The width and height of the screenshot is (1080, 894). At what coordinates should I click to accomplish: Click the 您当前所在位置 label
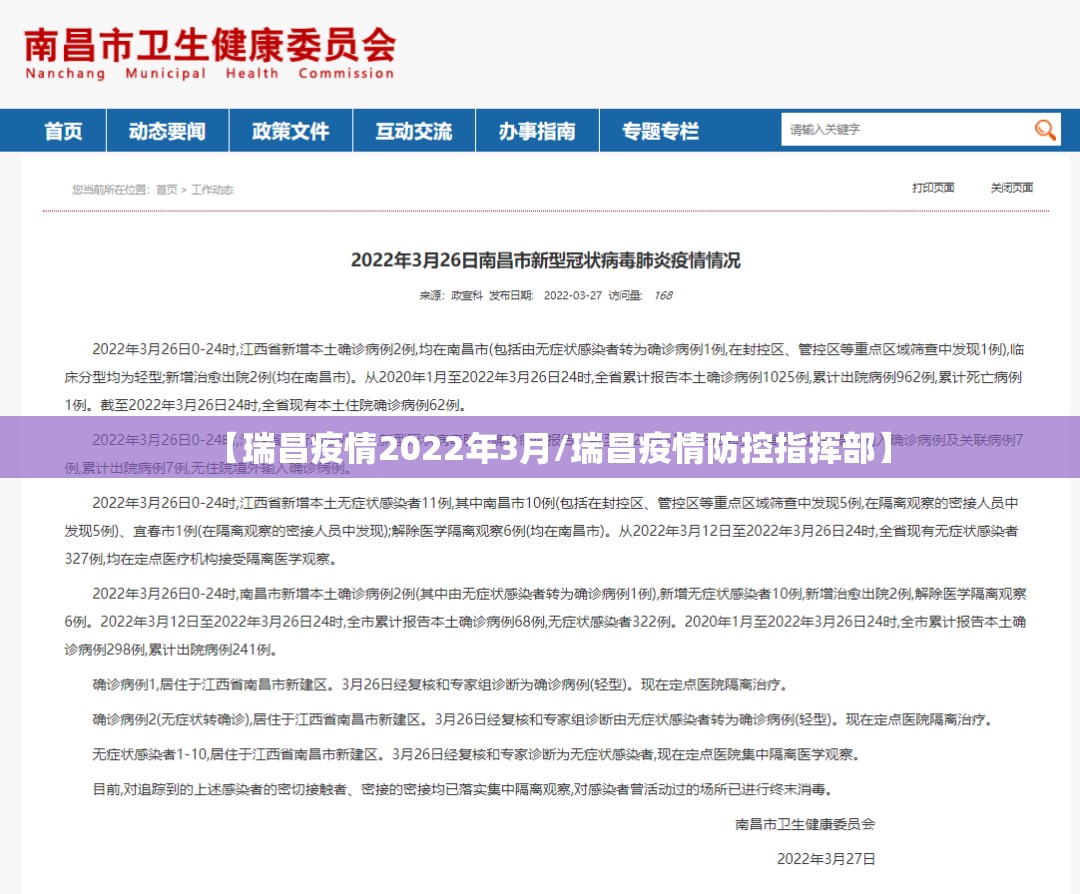point(111,189)
